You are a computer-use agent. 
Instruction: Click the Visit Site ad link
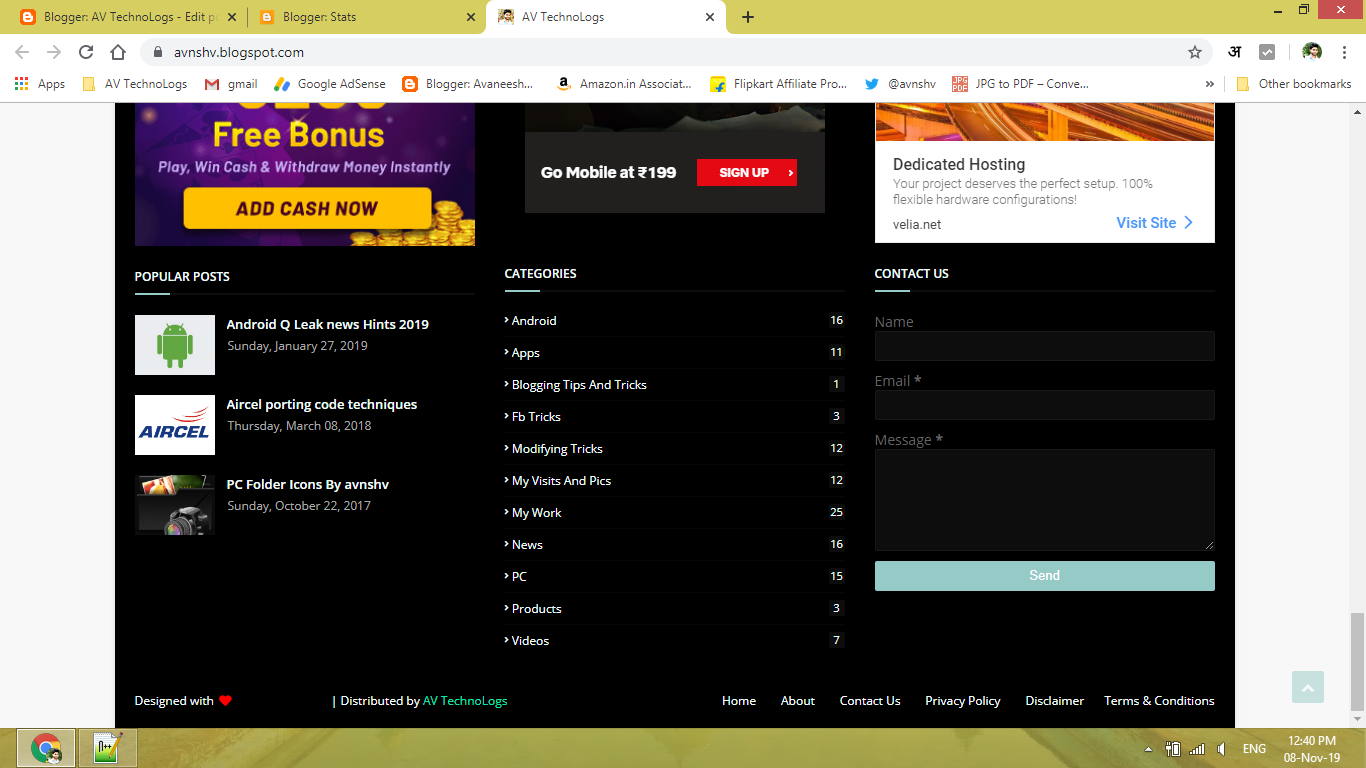(1154, 223)
